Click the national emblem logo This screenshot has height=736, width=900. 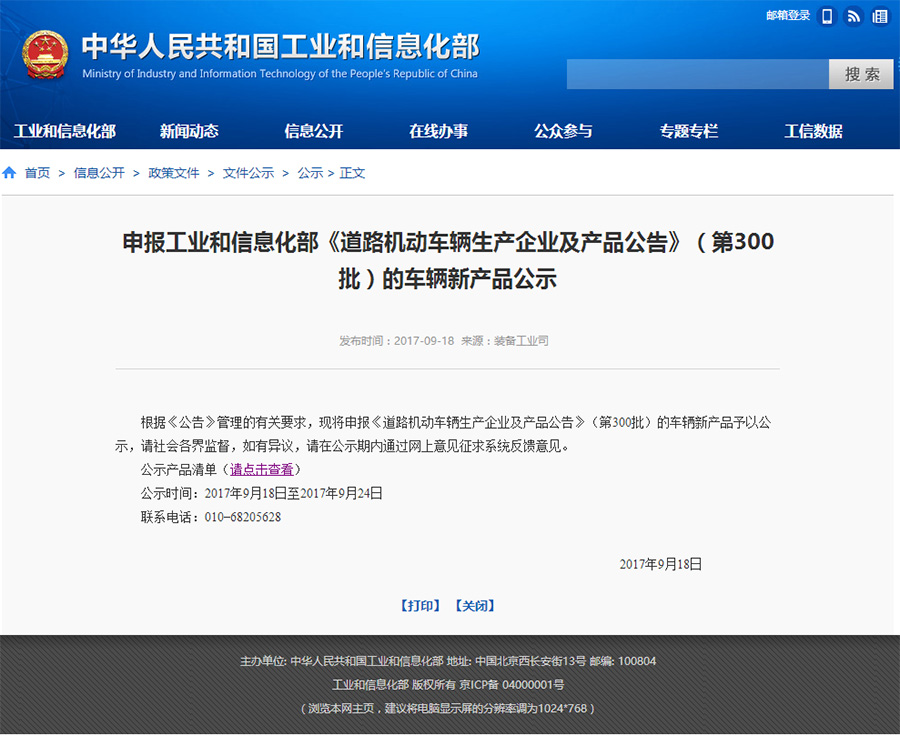click(x=45, y=55)
